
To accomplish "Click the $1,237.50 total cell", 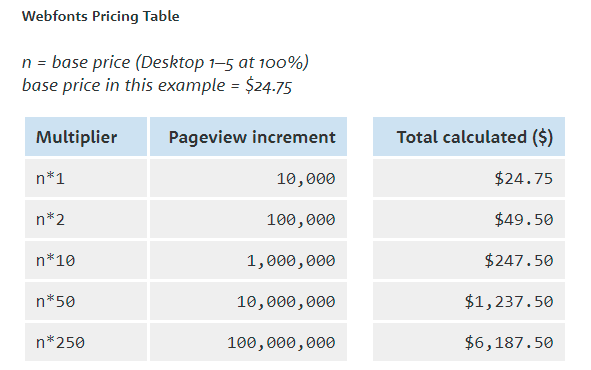I will [469, 301].
